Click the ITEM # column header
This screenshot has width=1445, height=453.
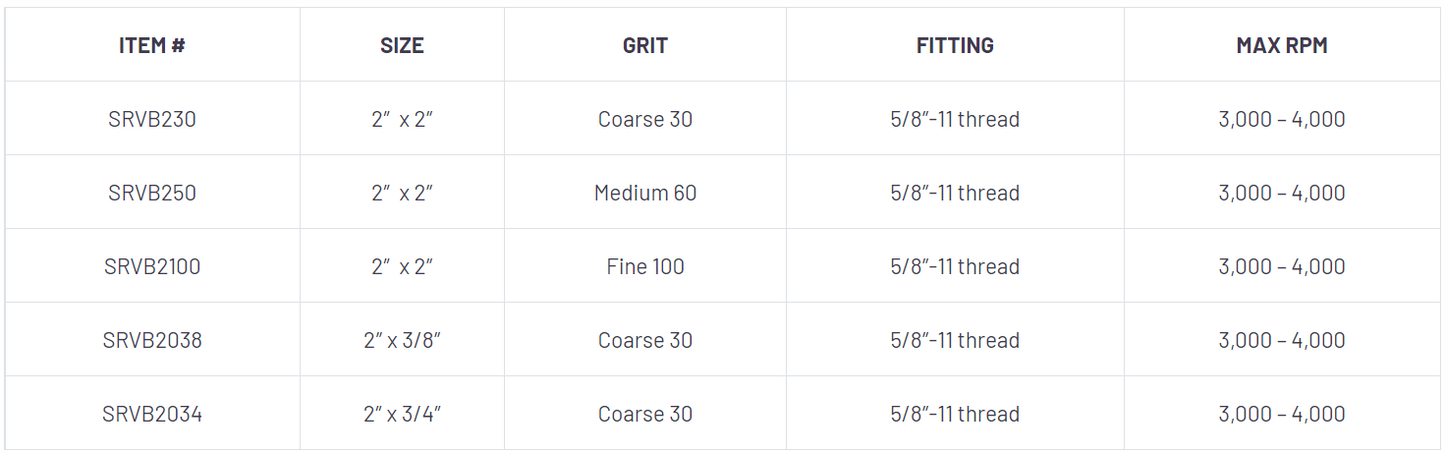tap(152, 45)
